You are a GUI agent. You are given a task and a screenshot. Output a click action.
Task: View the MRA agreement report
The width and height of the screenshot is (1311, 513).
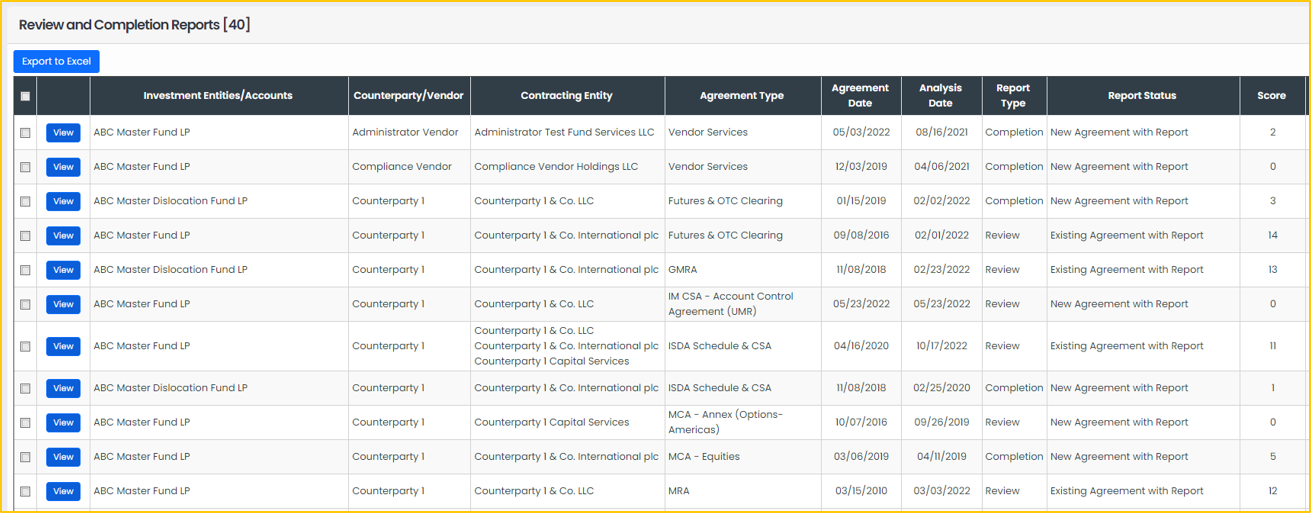(x=63, y=491)
